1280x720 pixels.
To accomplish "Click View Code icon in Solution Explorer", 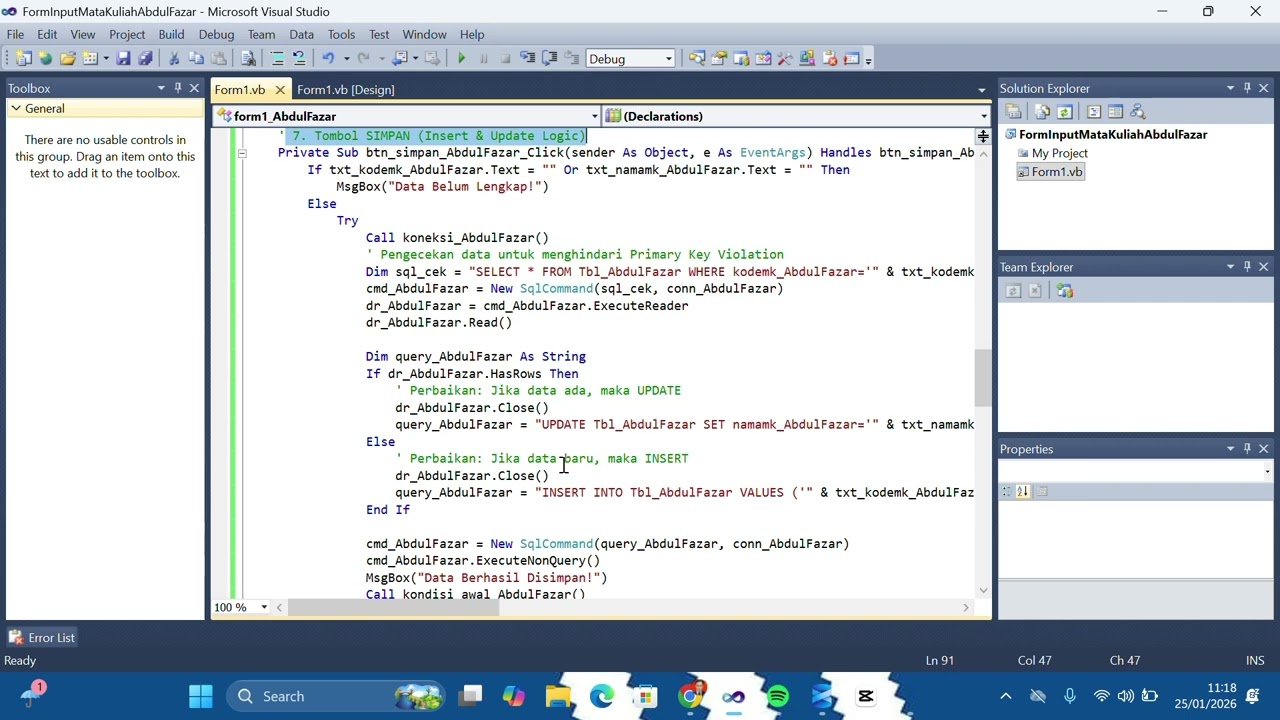I will (1093, 112).
